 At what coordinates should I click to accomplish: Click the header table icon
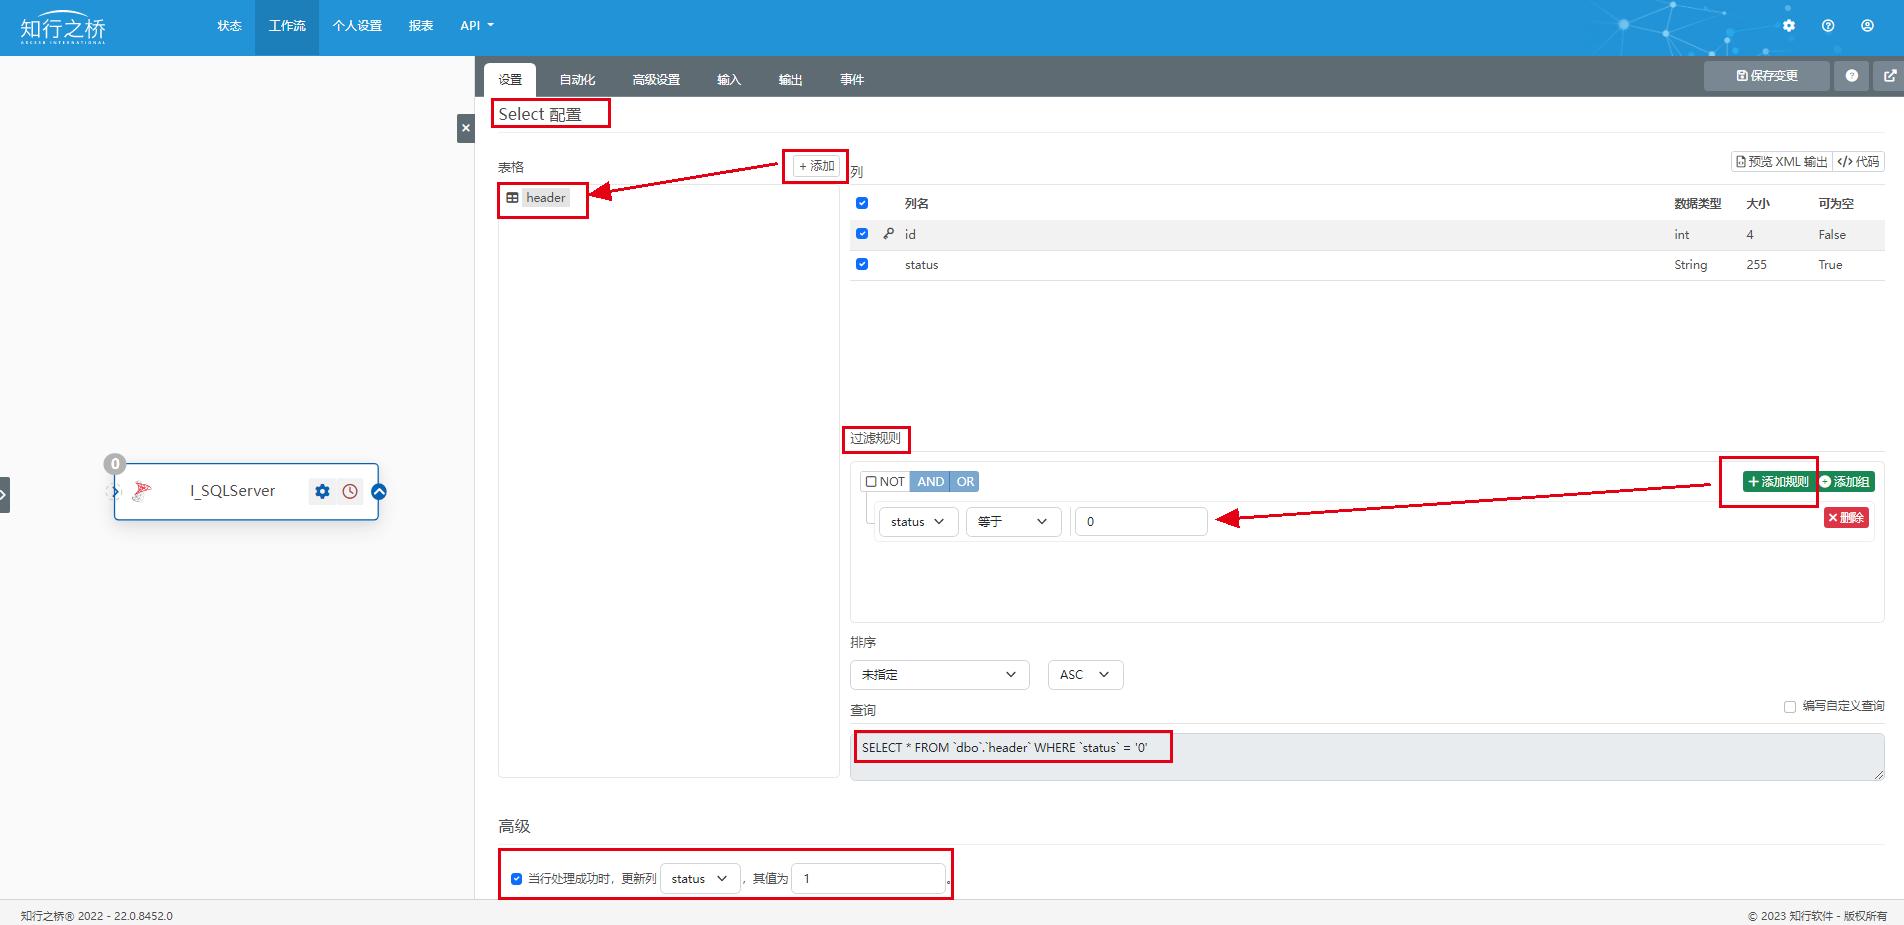512,198
